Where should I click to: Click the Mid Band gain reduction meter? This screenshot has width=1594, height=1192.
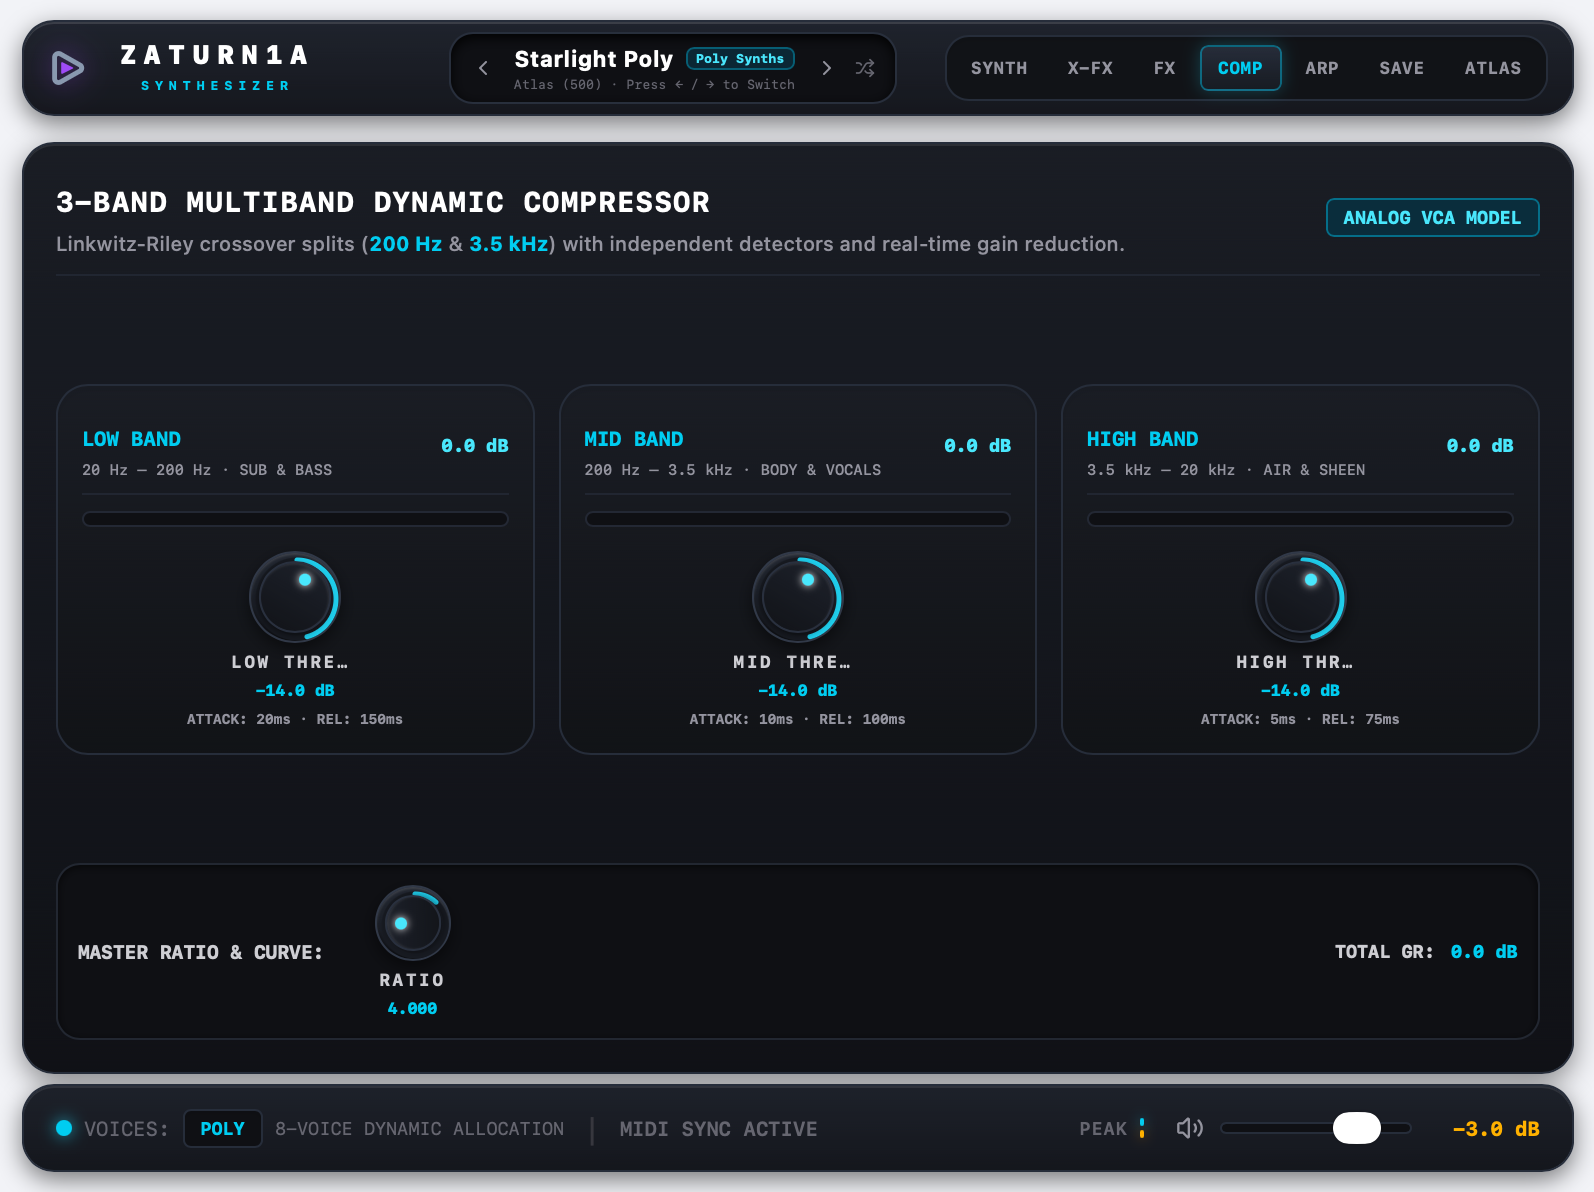(x=798, y=519)
